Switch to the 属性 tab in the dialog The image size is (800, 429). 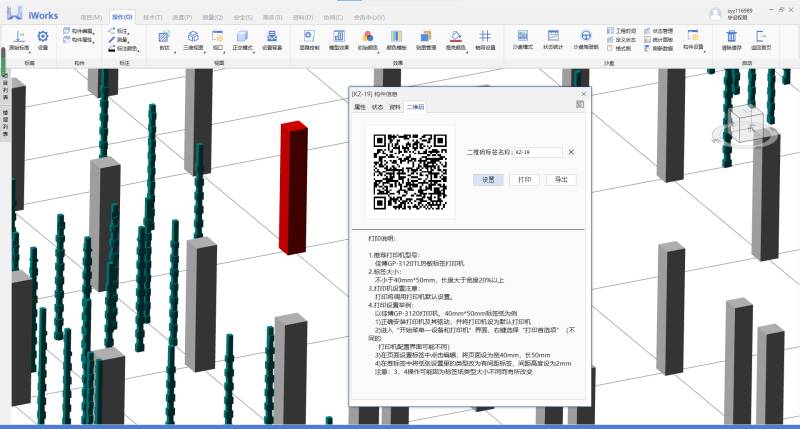click(x=360, y=107)
